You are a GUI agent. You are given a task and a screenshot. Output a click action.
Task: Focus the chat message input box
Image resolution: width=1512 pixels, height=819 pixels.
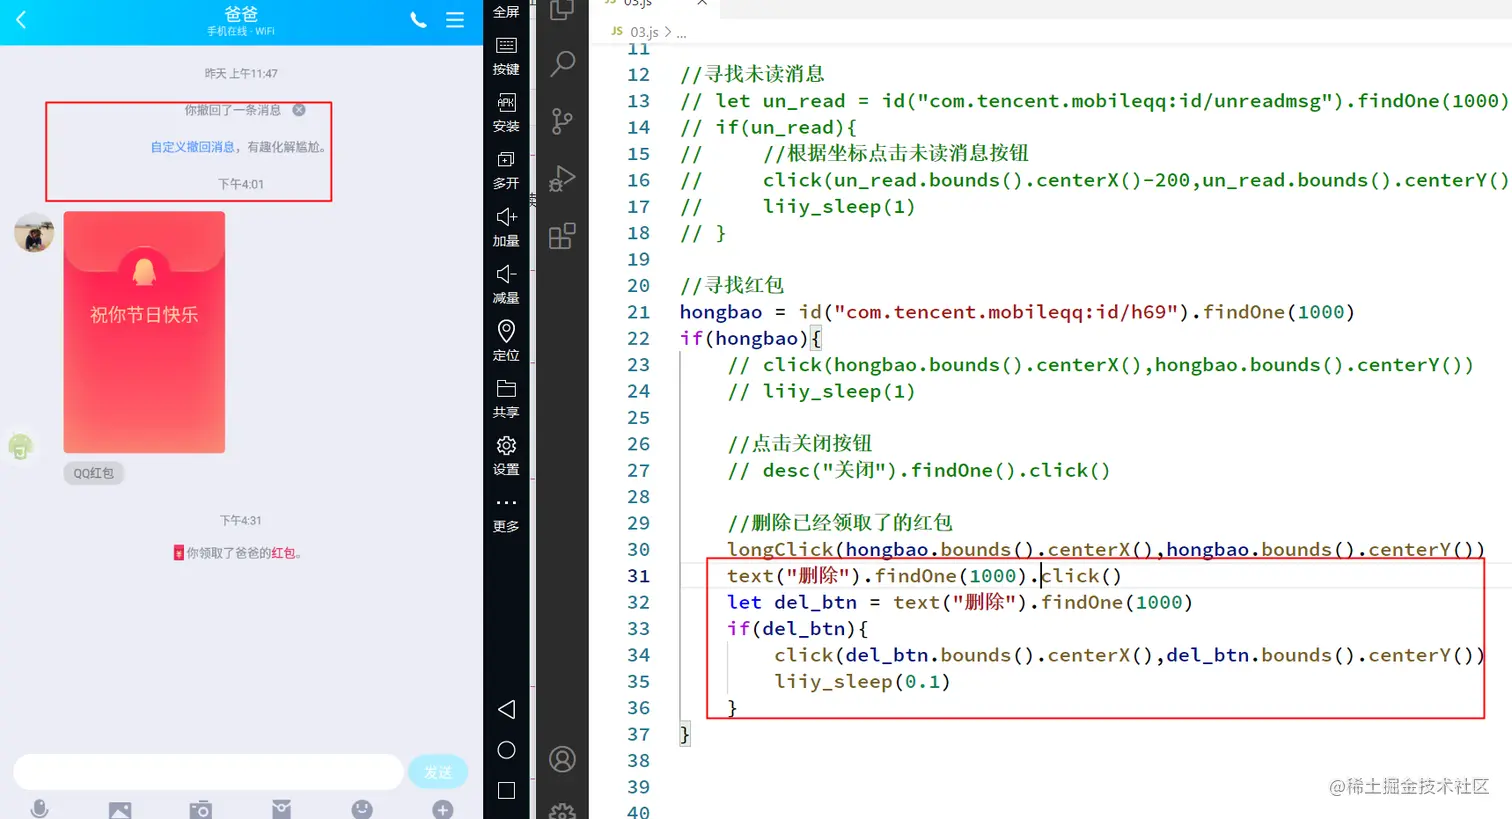(x=208, y=772)
